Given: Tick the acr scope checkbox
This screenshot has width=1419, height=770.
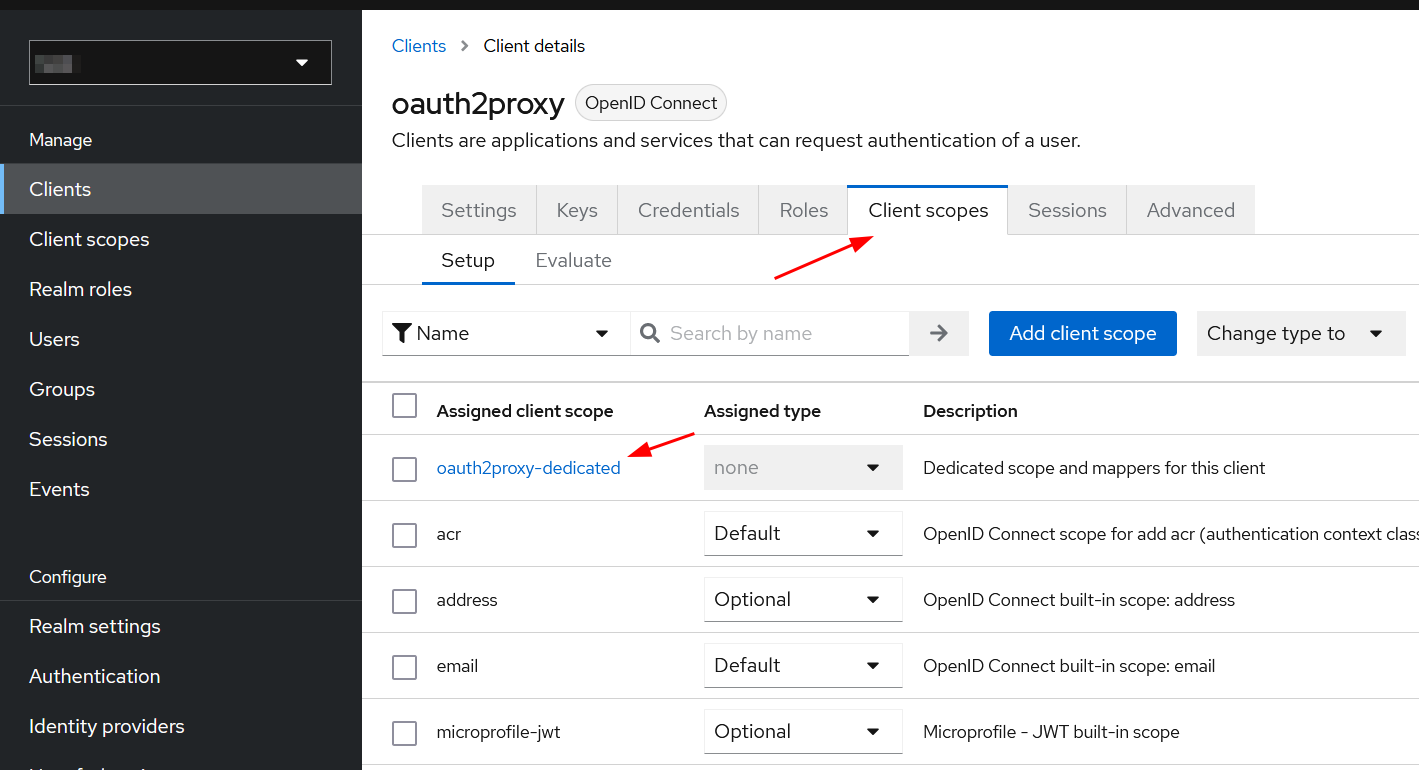Looking at the screenshot, I should click(404, 535).
